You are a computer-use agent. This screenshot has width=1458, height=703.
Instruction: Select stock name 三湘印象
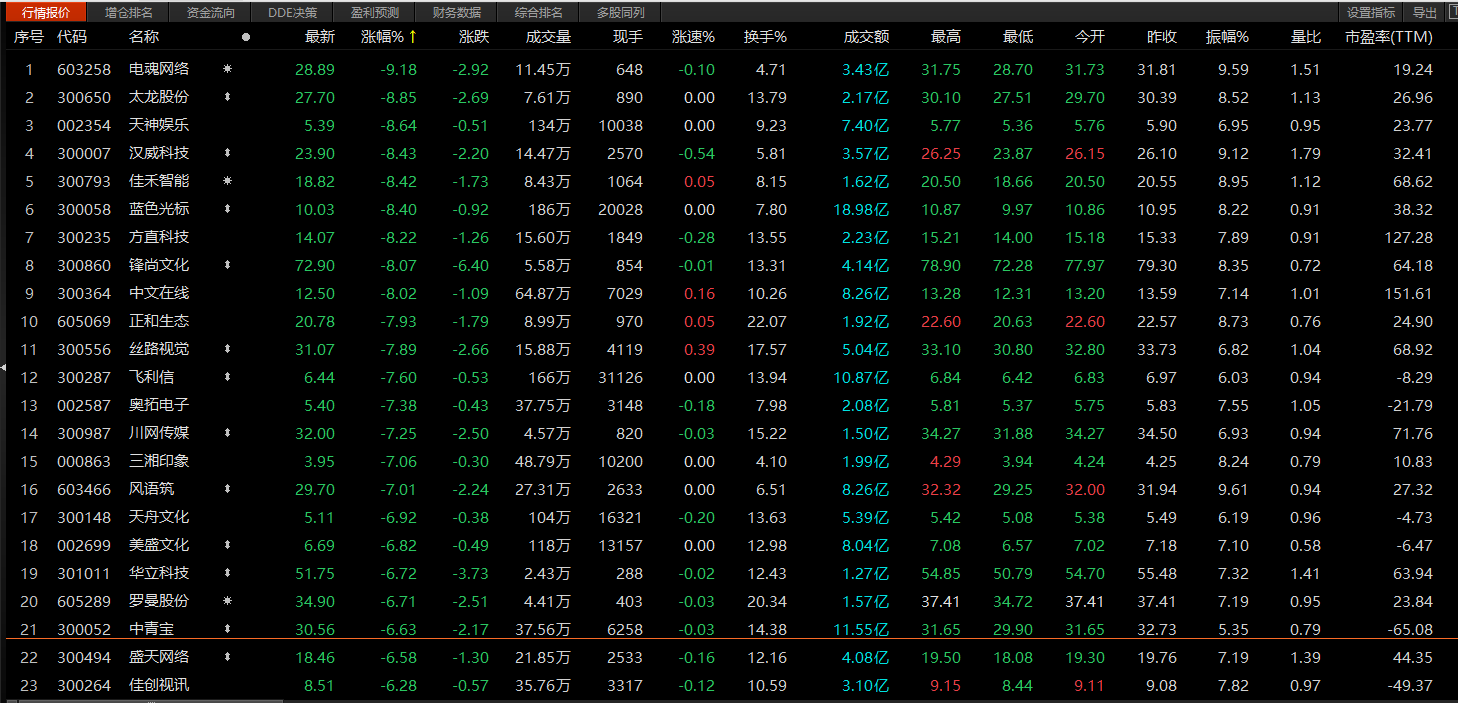click(x=159, y=462)
